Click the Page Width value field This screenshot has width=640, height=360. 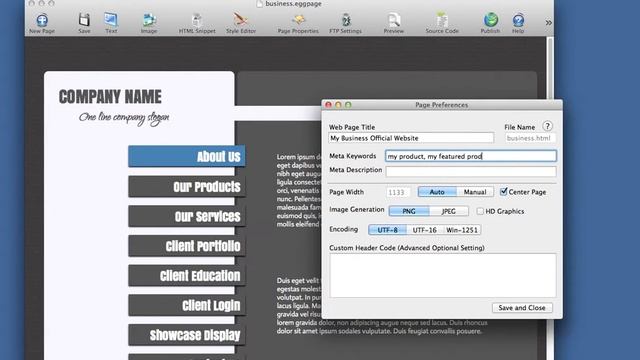[x=398, y=192]
